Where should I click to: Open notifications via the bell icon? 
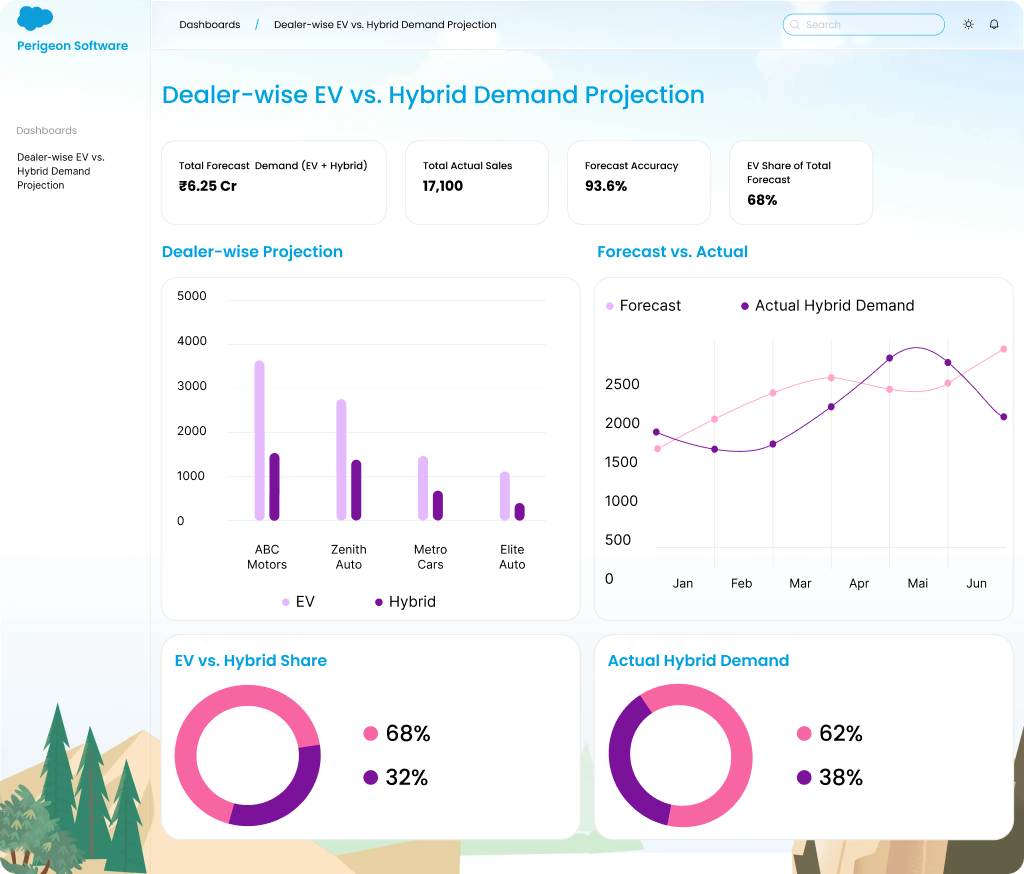coord(994,24)
